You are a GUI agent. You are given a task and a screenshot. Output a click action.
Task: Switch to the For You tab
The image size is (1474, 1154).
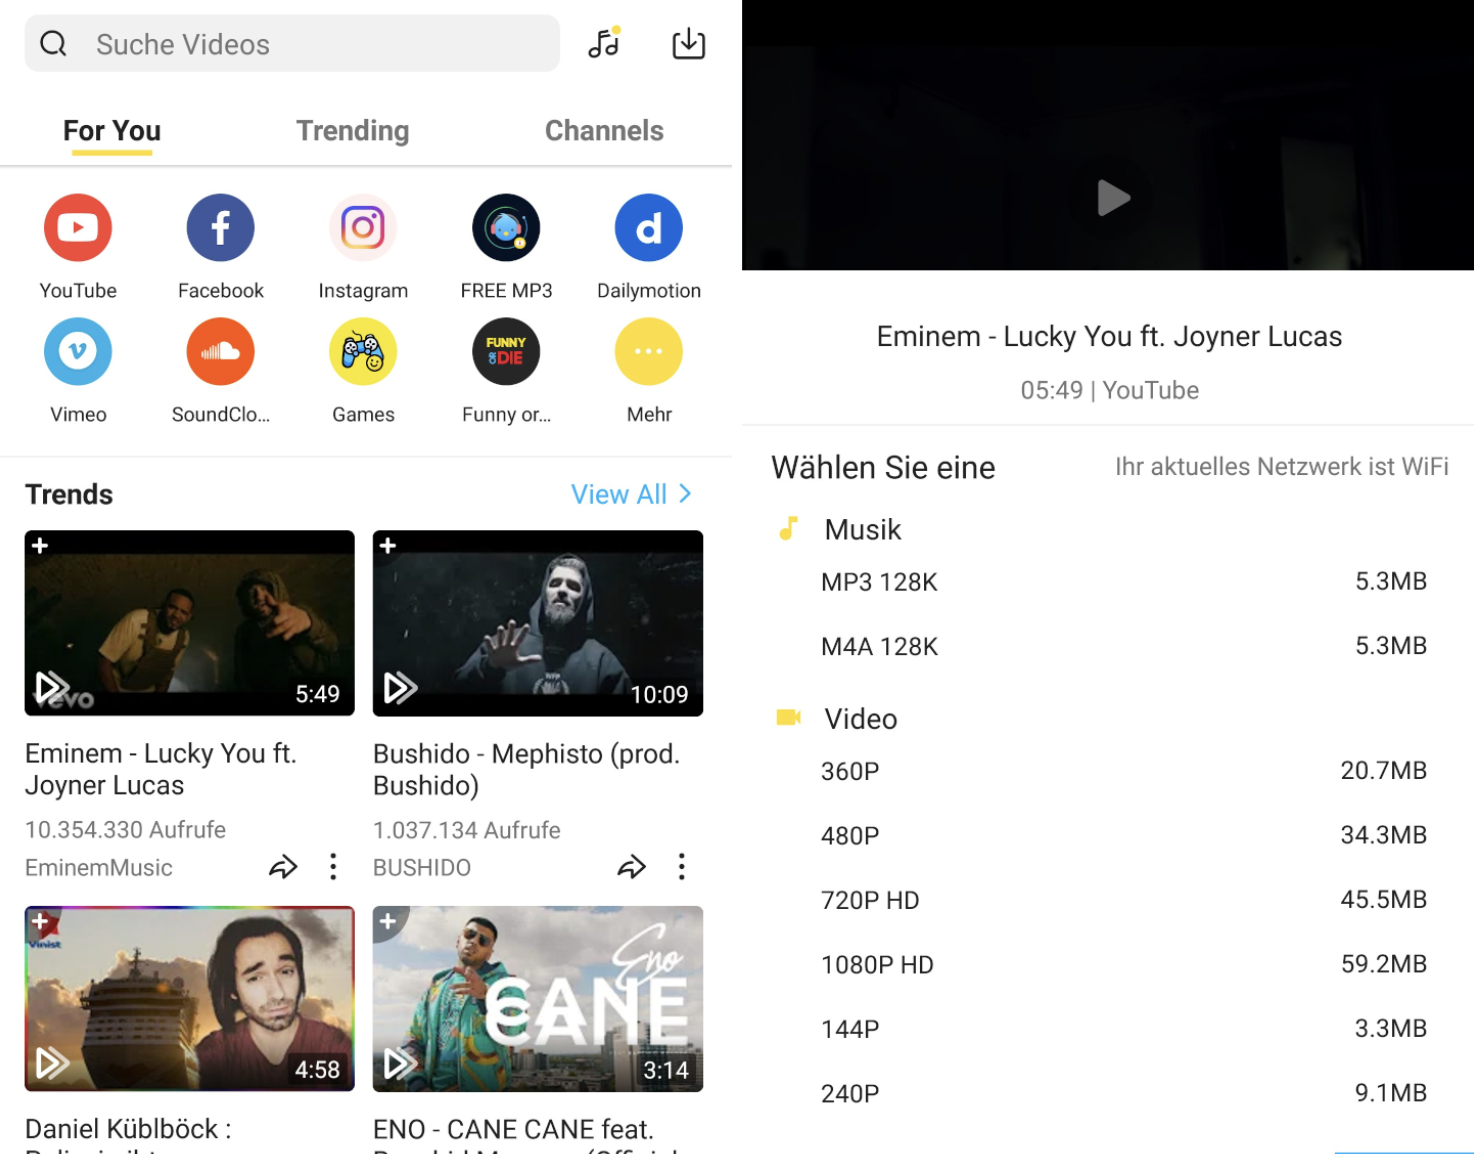tap(112, 131)
